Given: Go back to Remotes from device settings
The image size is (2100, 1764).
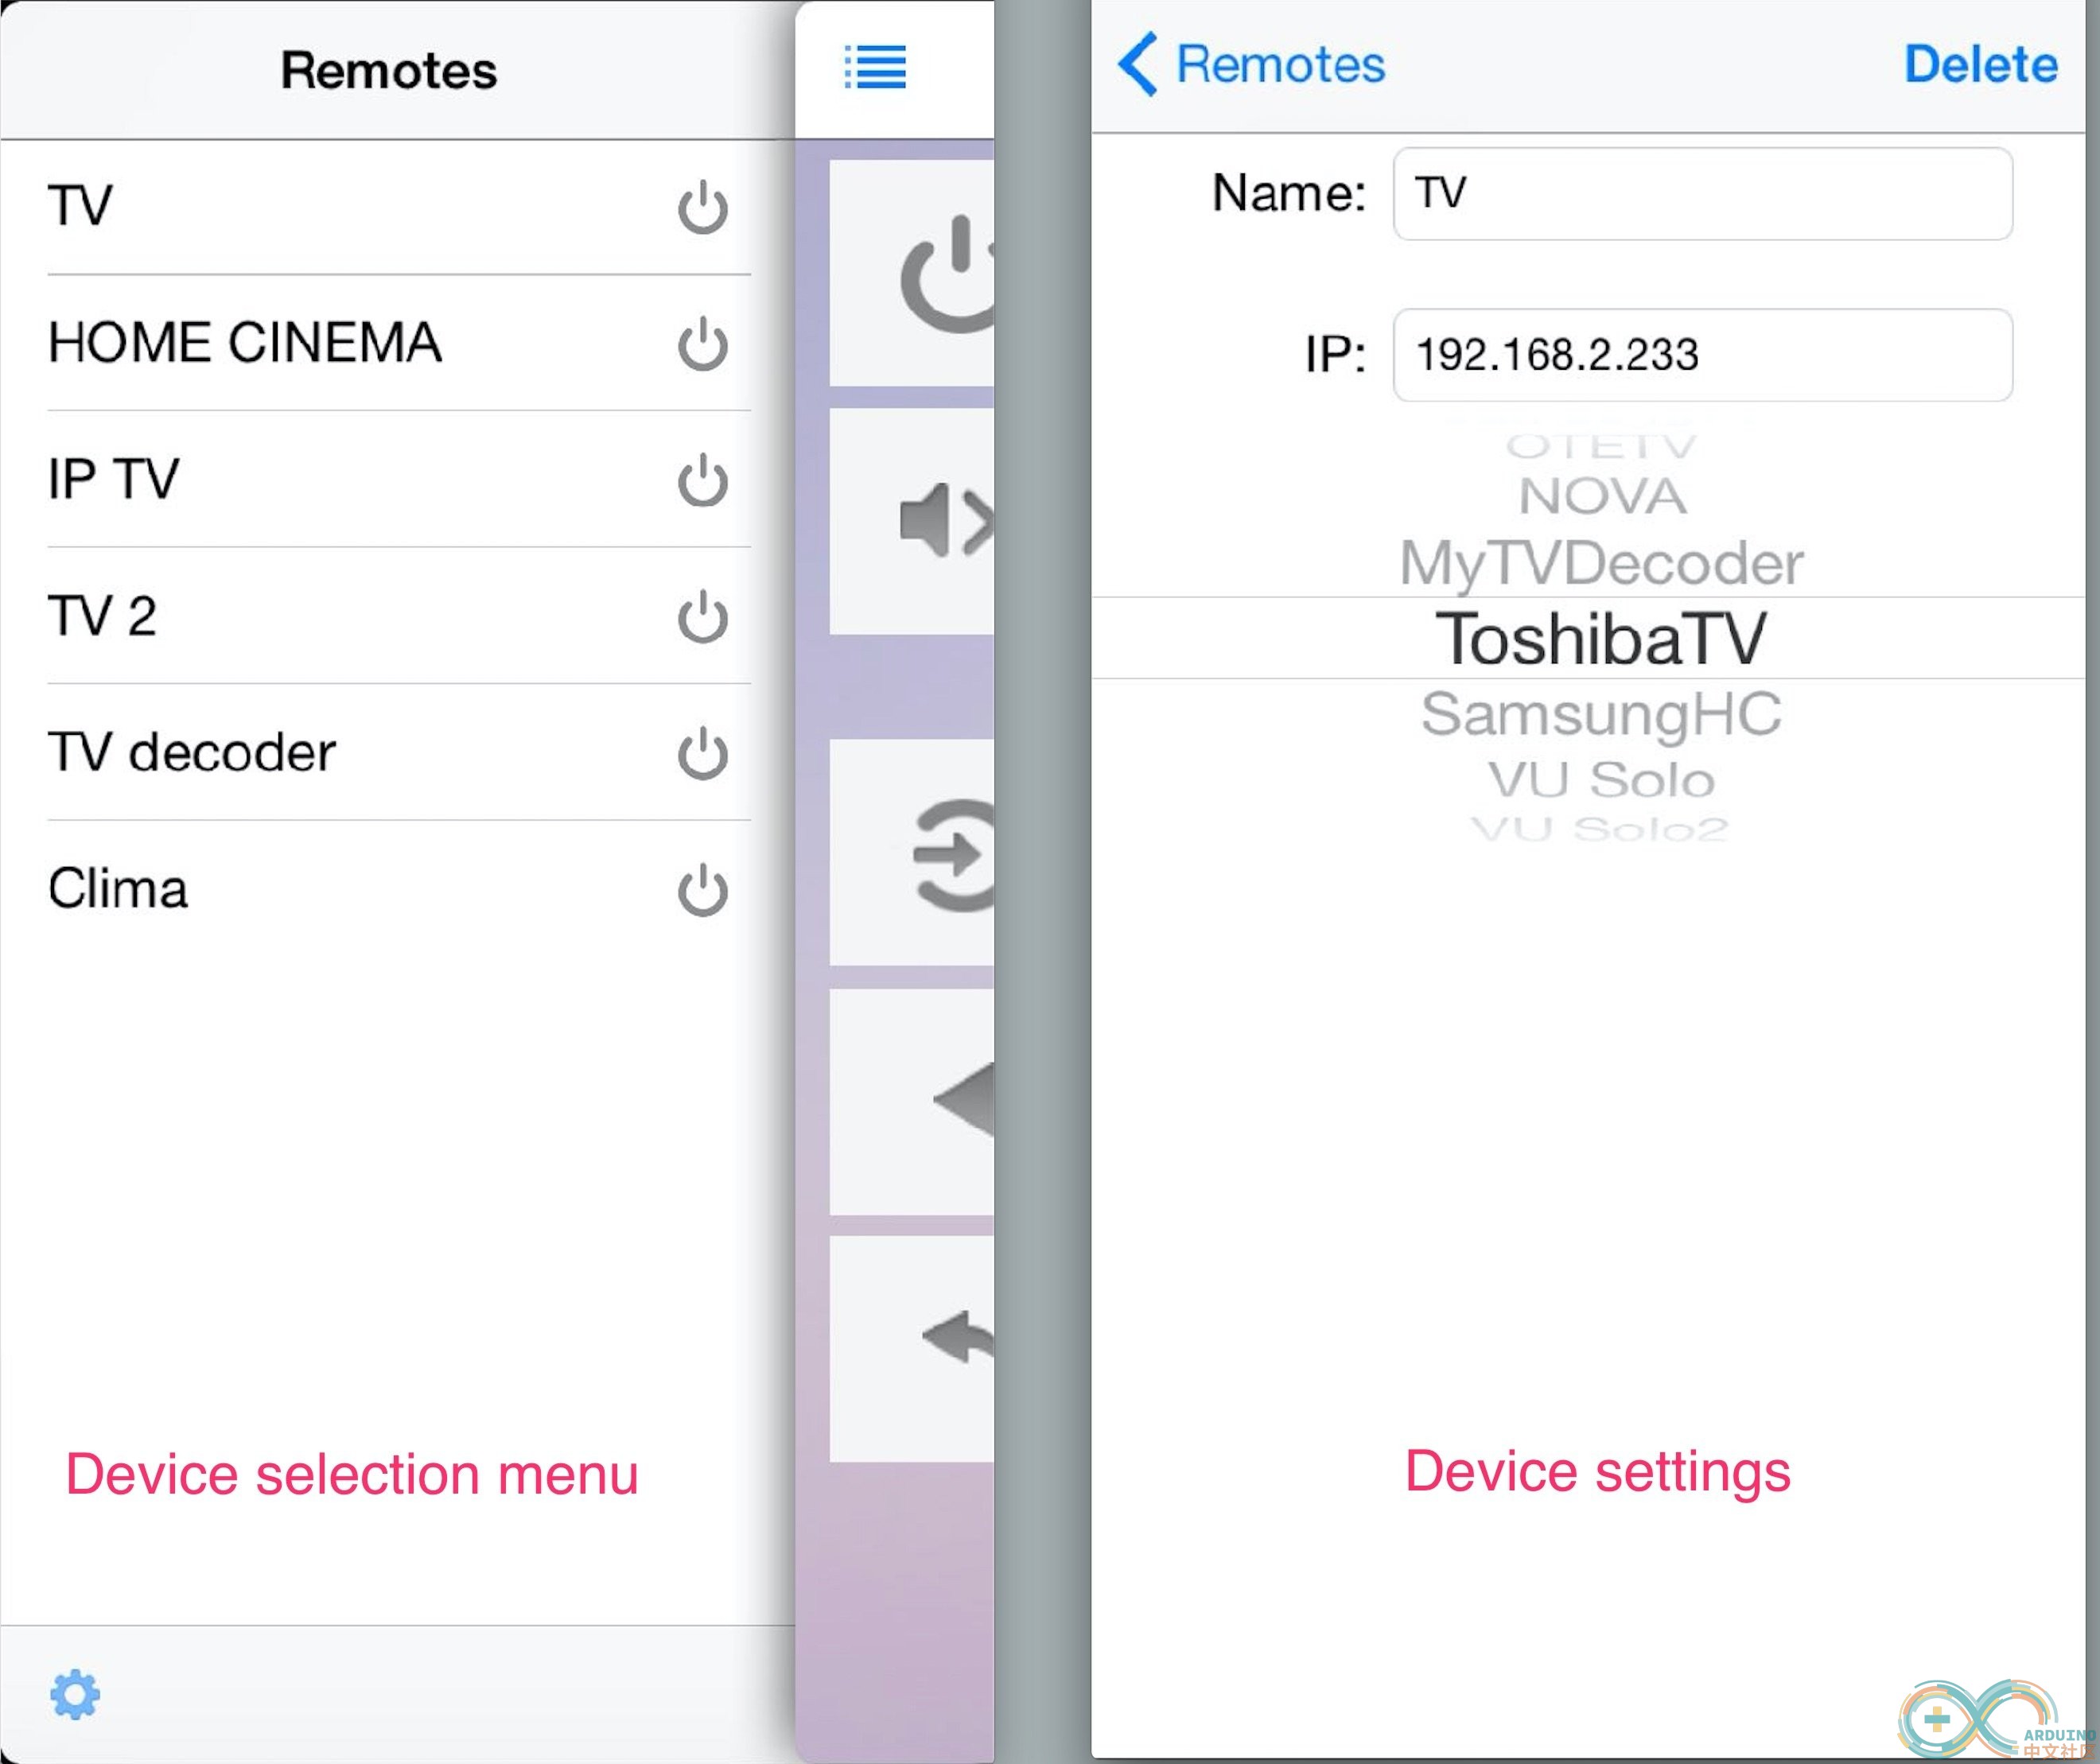Looking at the screenshot, I should point(1251,64).
